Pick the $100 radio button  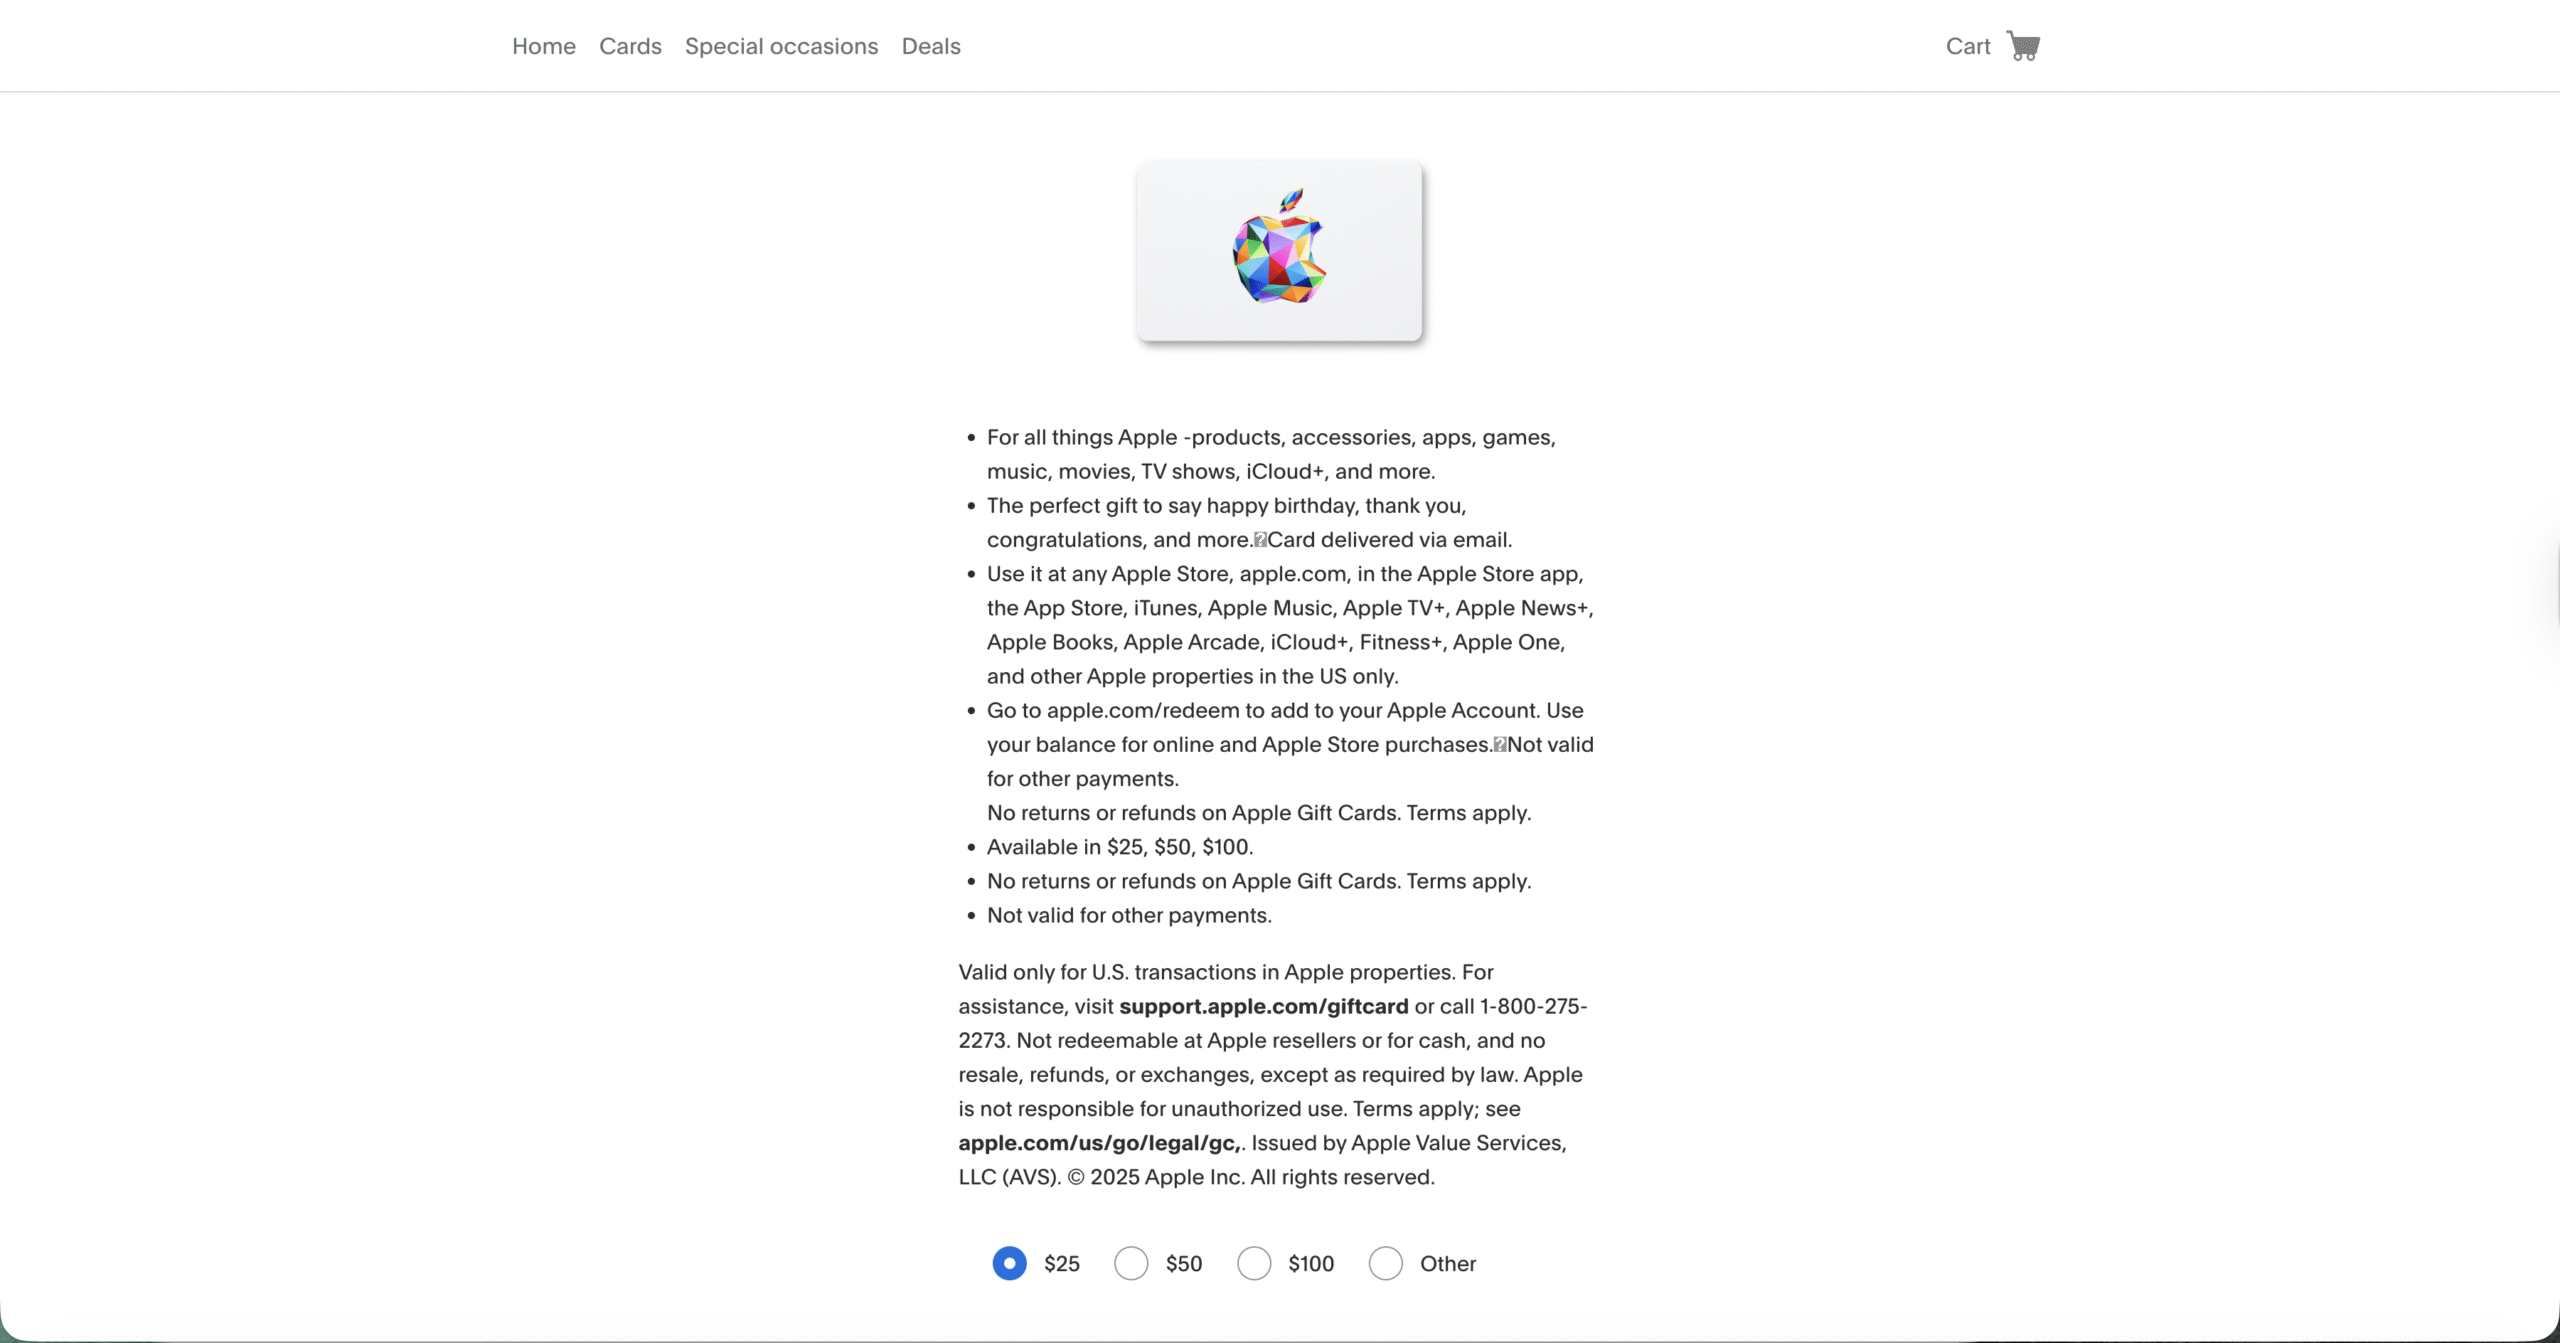pos(1254,1263)
